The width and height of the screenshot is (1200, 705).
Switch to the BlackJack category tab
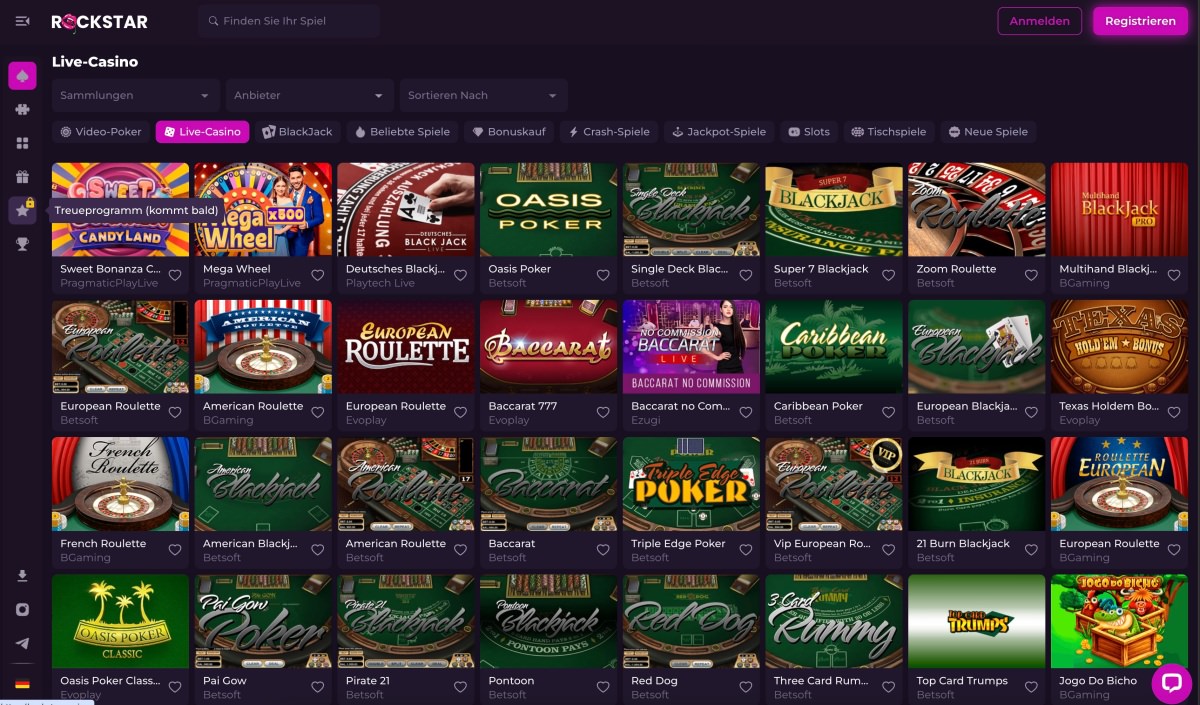[297, 132]
